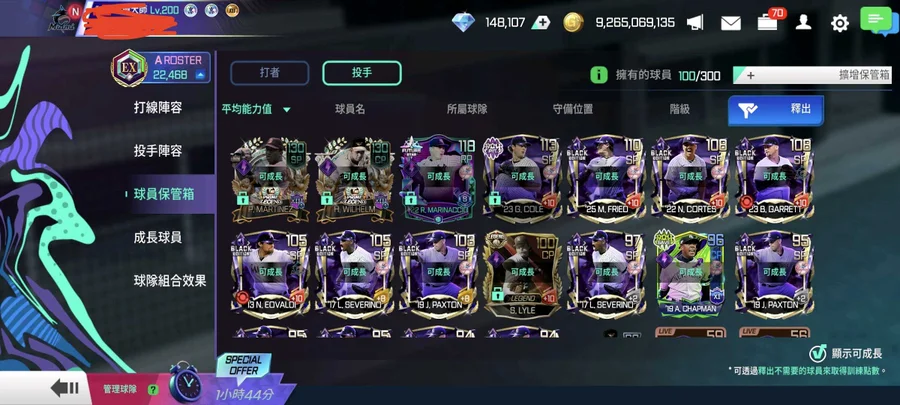
Task: Open the mail envelope icon
Action: tap(731, 23)
